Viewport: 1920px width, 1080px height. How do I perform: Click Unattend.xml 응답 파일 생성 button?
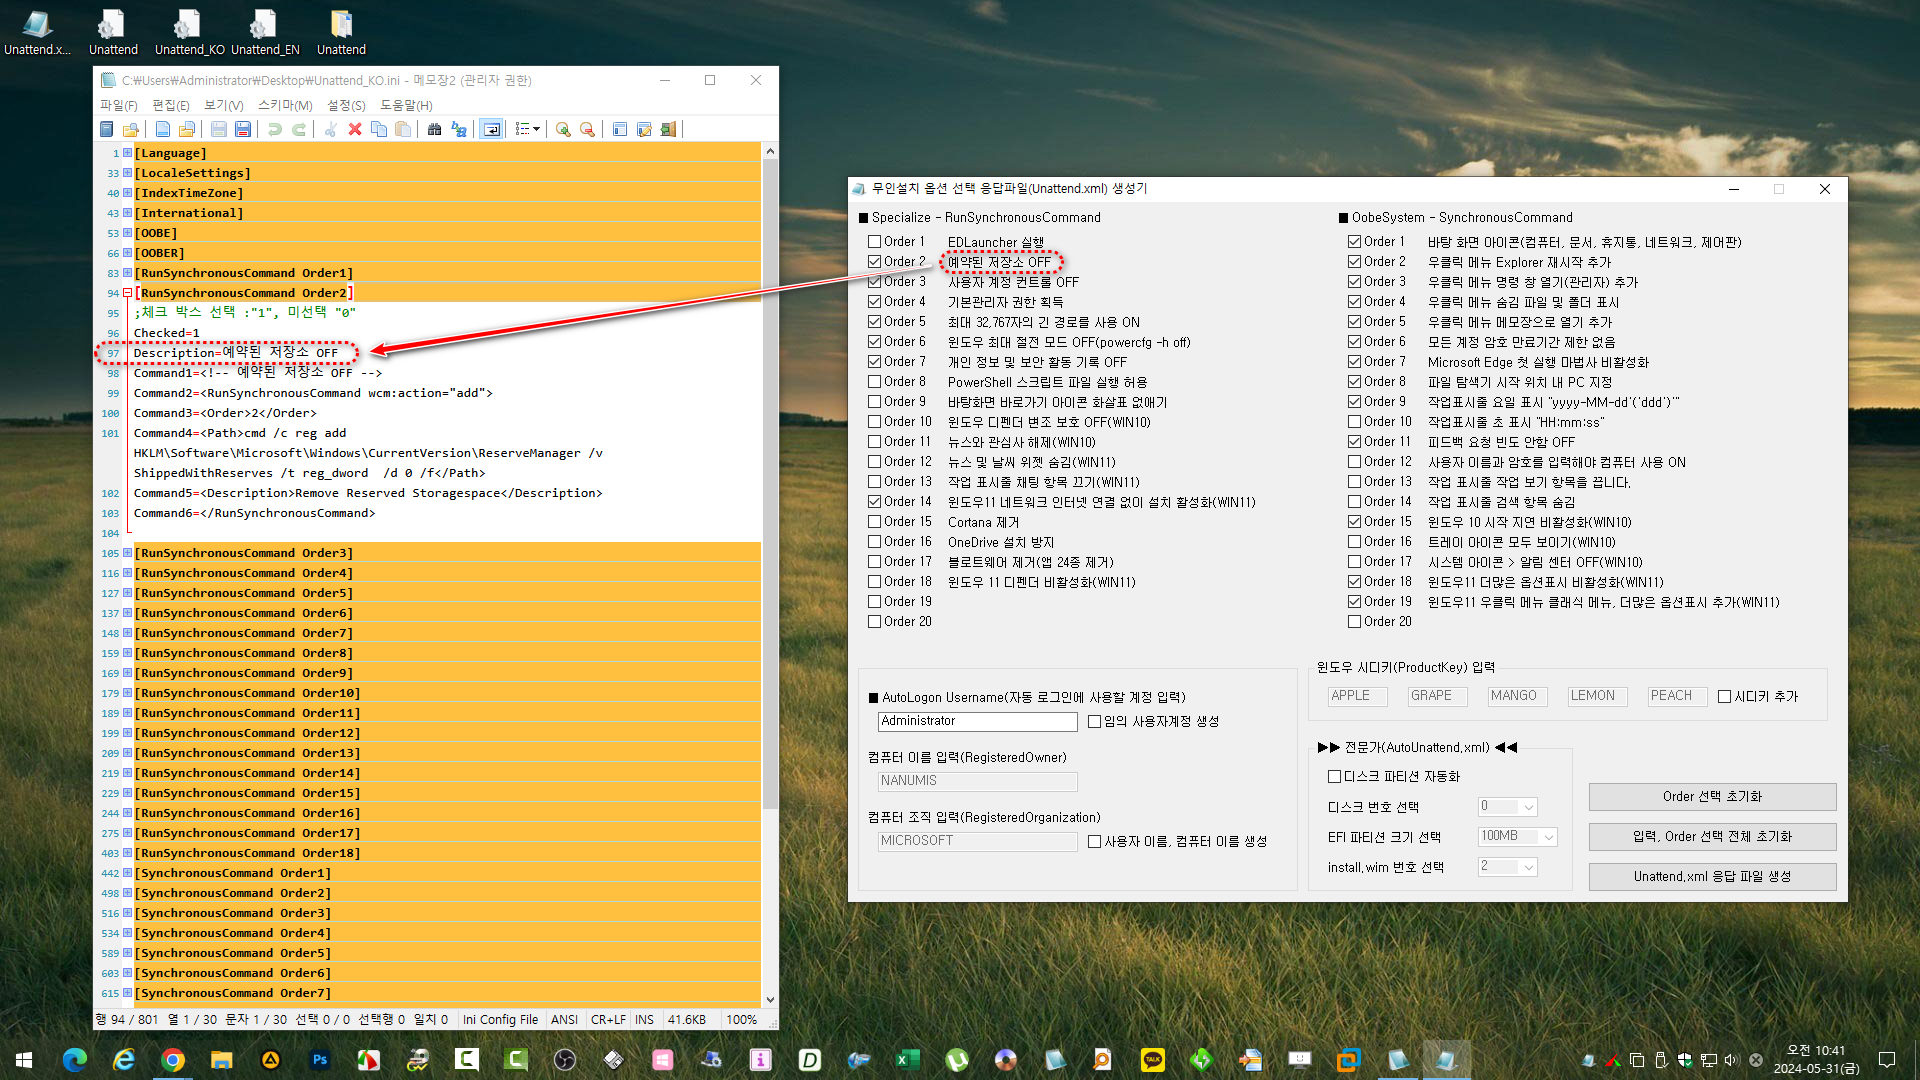tap(1712, 876)
